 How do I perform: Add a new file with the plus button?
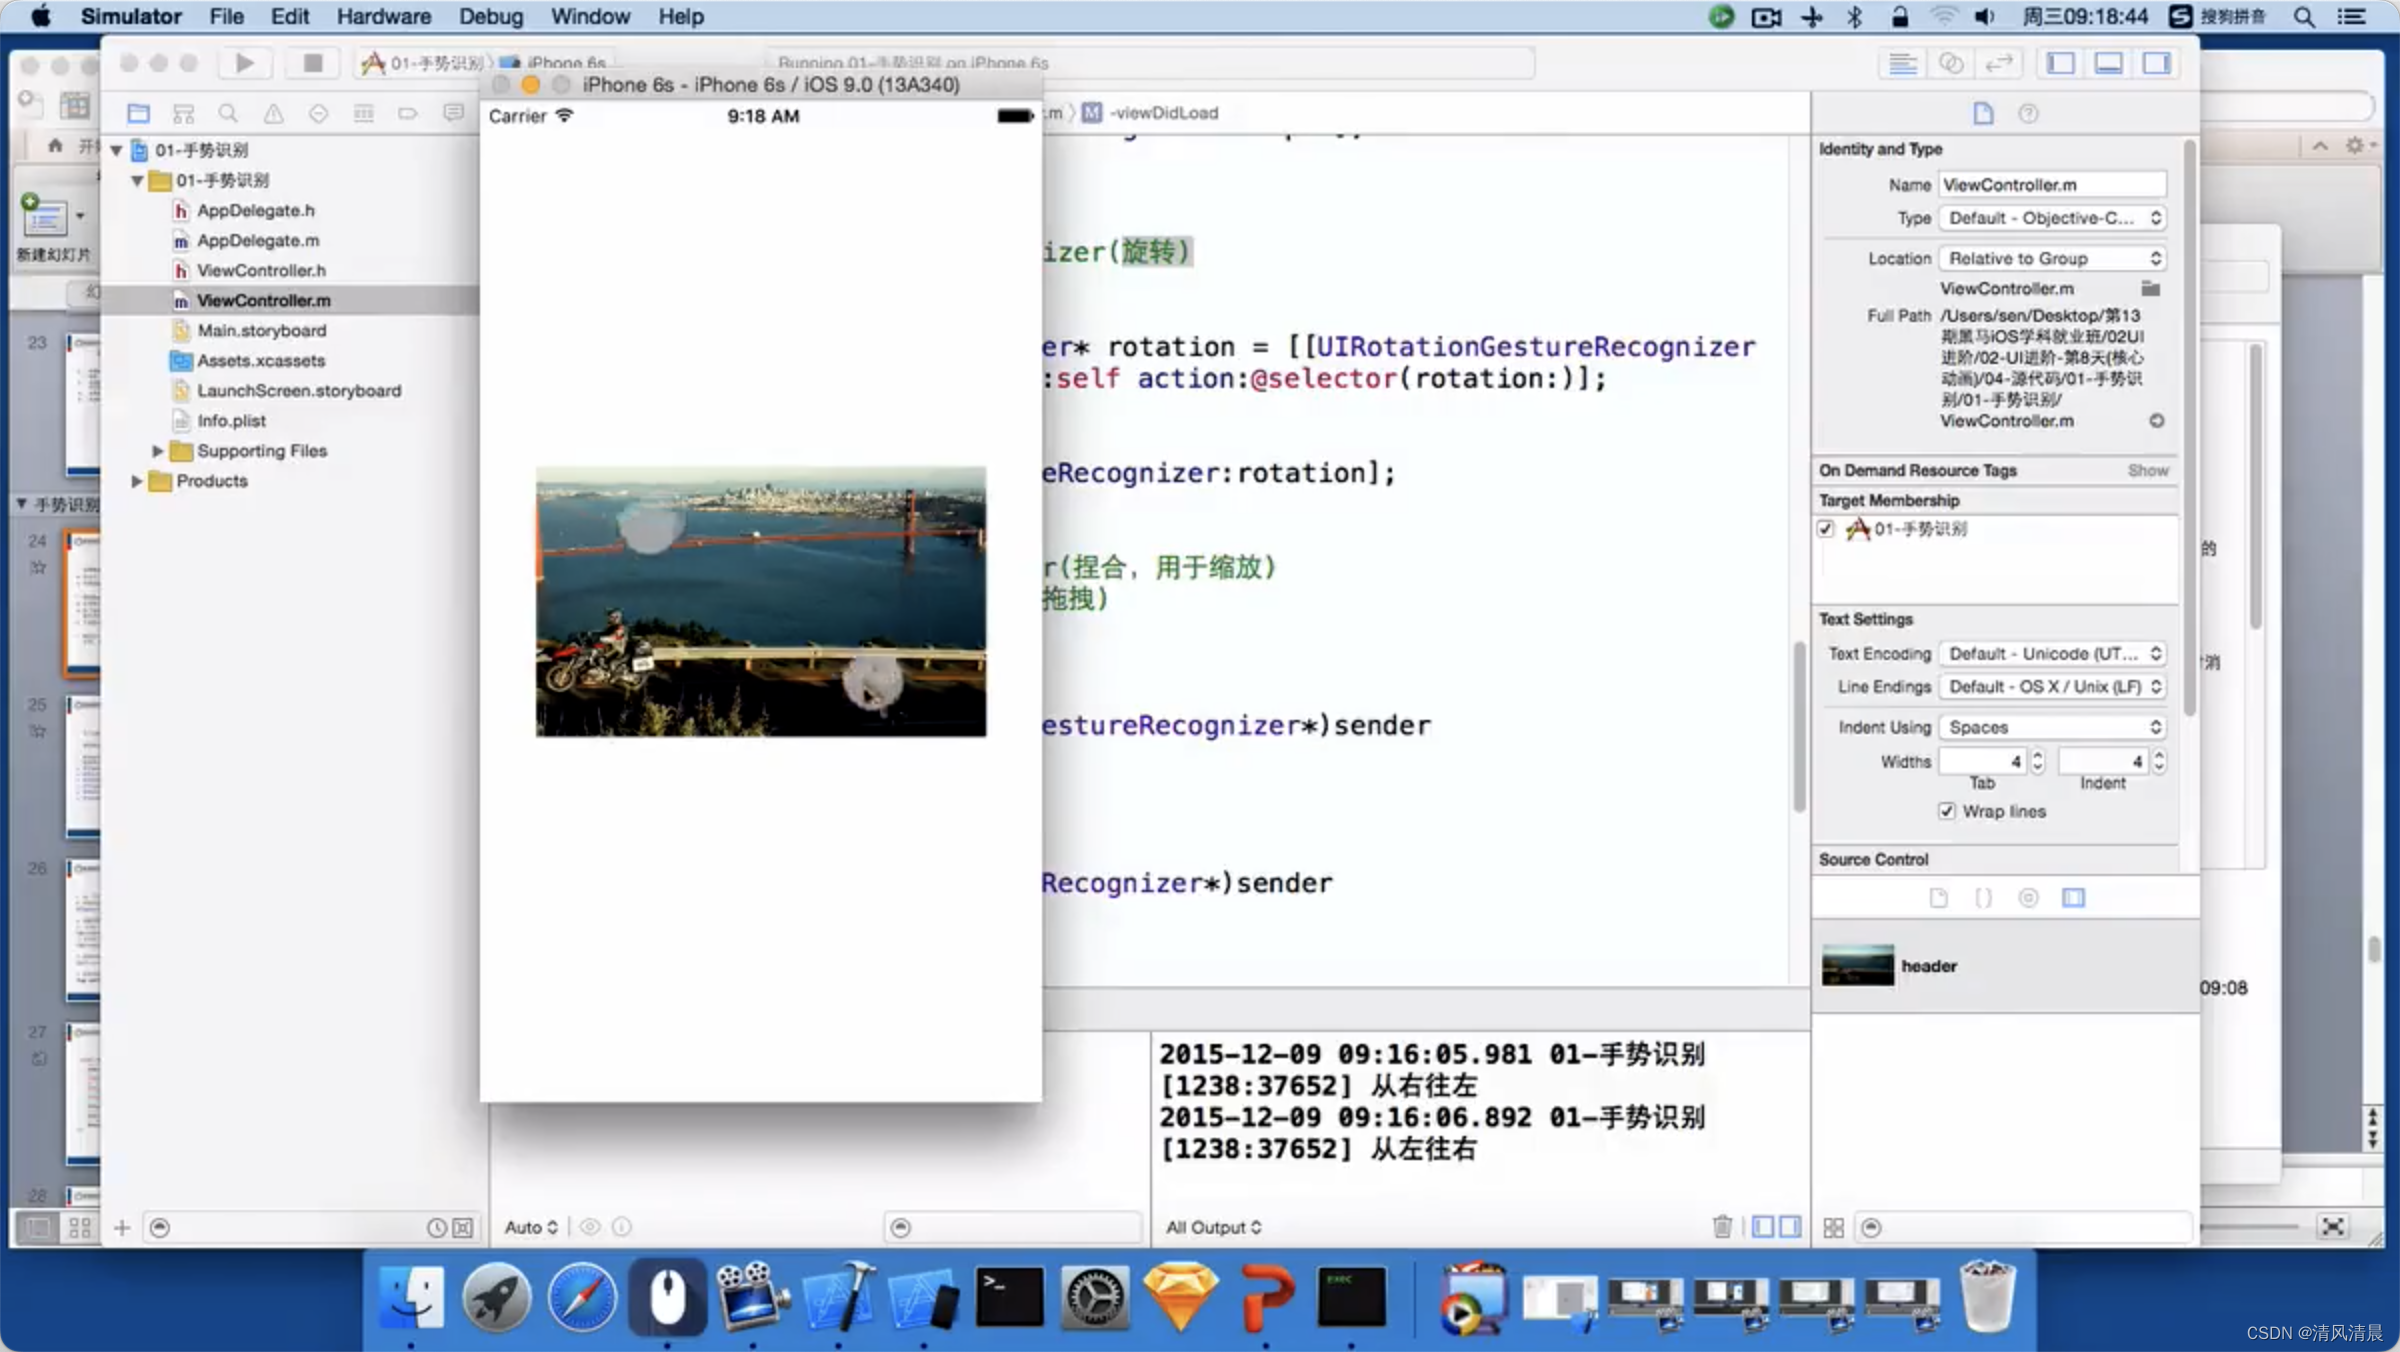click(x=122, y=1227)
